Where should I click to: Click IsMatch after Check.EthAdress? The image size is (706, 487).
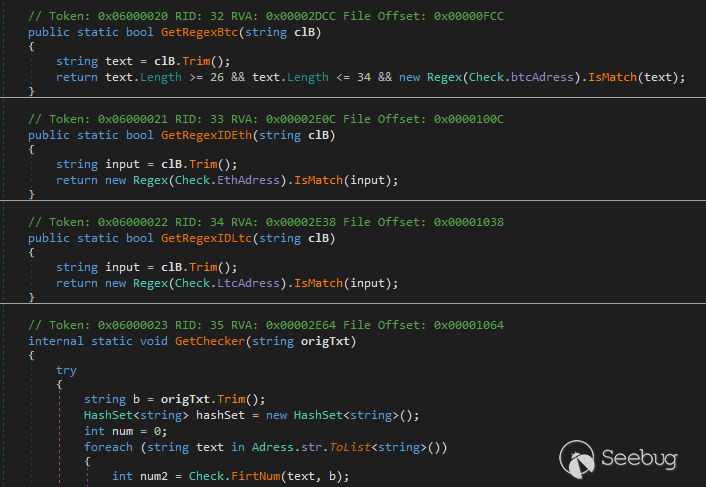(x=318, y=180)
